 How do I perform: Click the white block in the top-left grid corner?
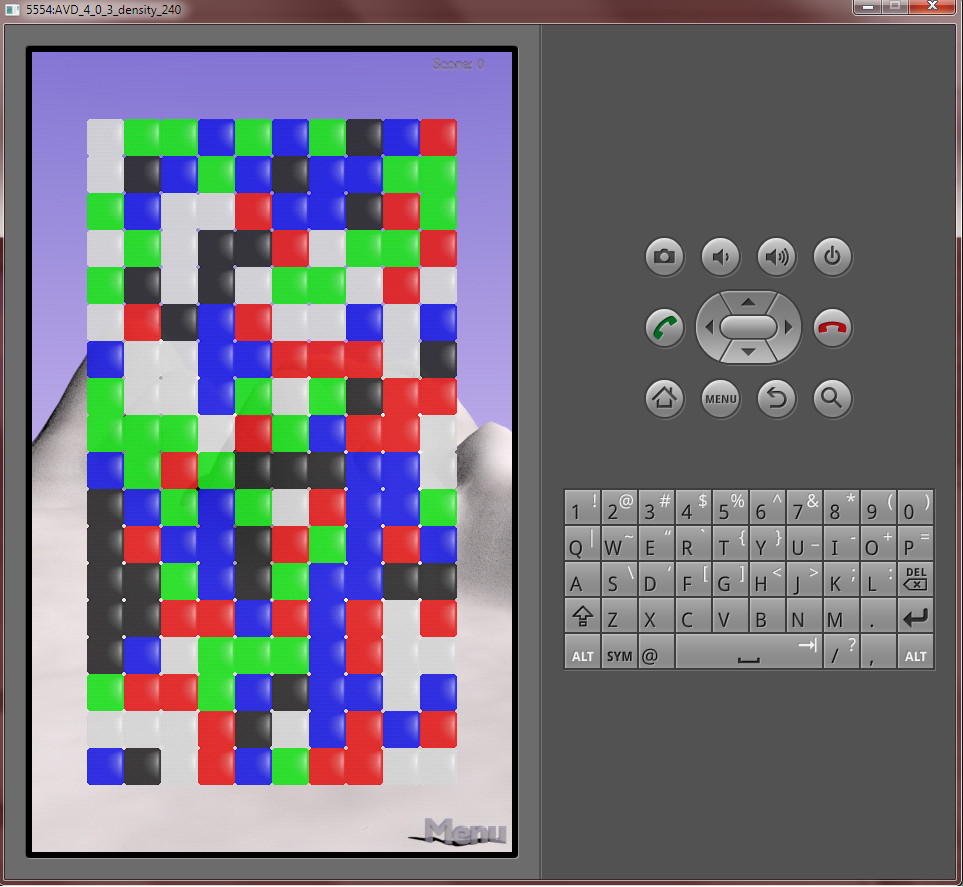[x=105, y=137]
